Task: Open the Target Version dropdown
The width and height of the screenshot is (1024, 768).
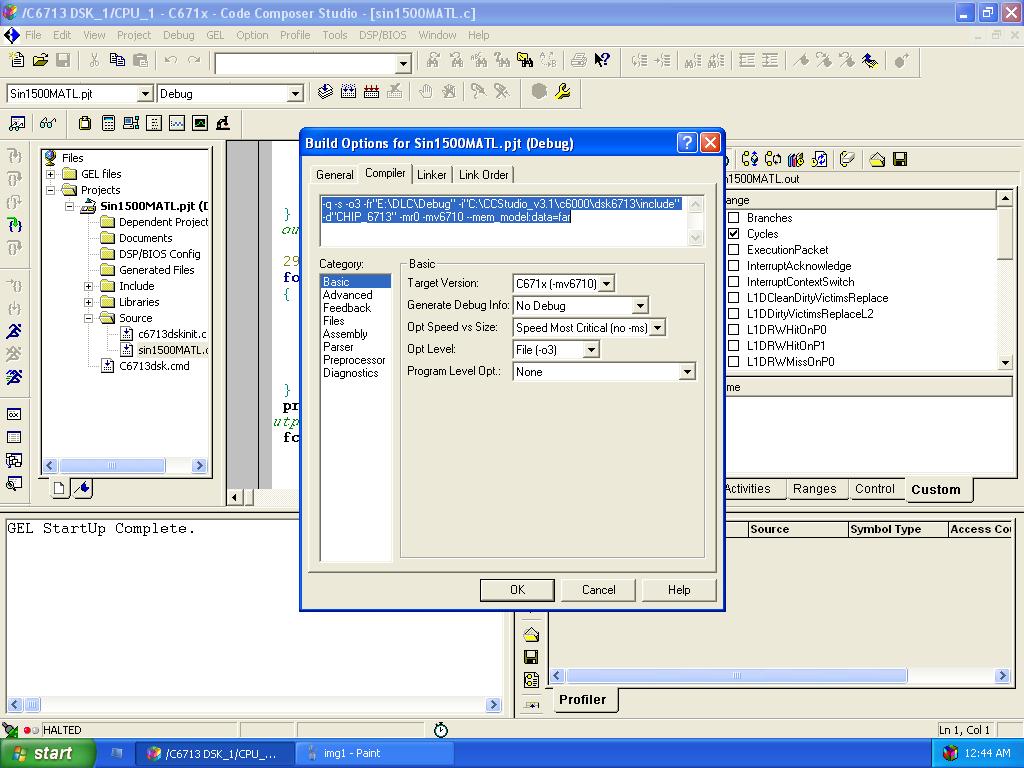Action: pyautogui.click(x=607, y=284)
